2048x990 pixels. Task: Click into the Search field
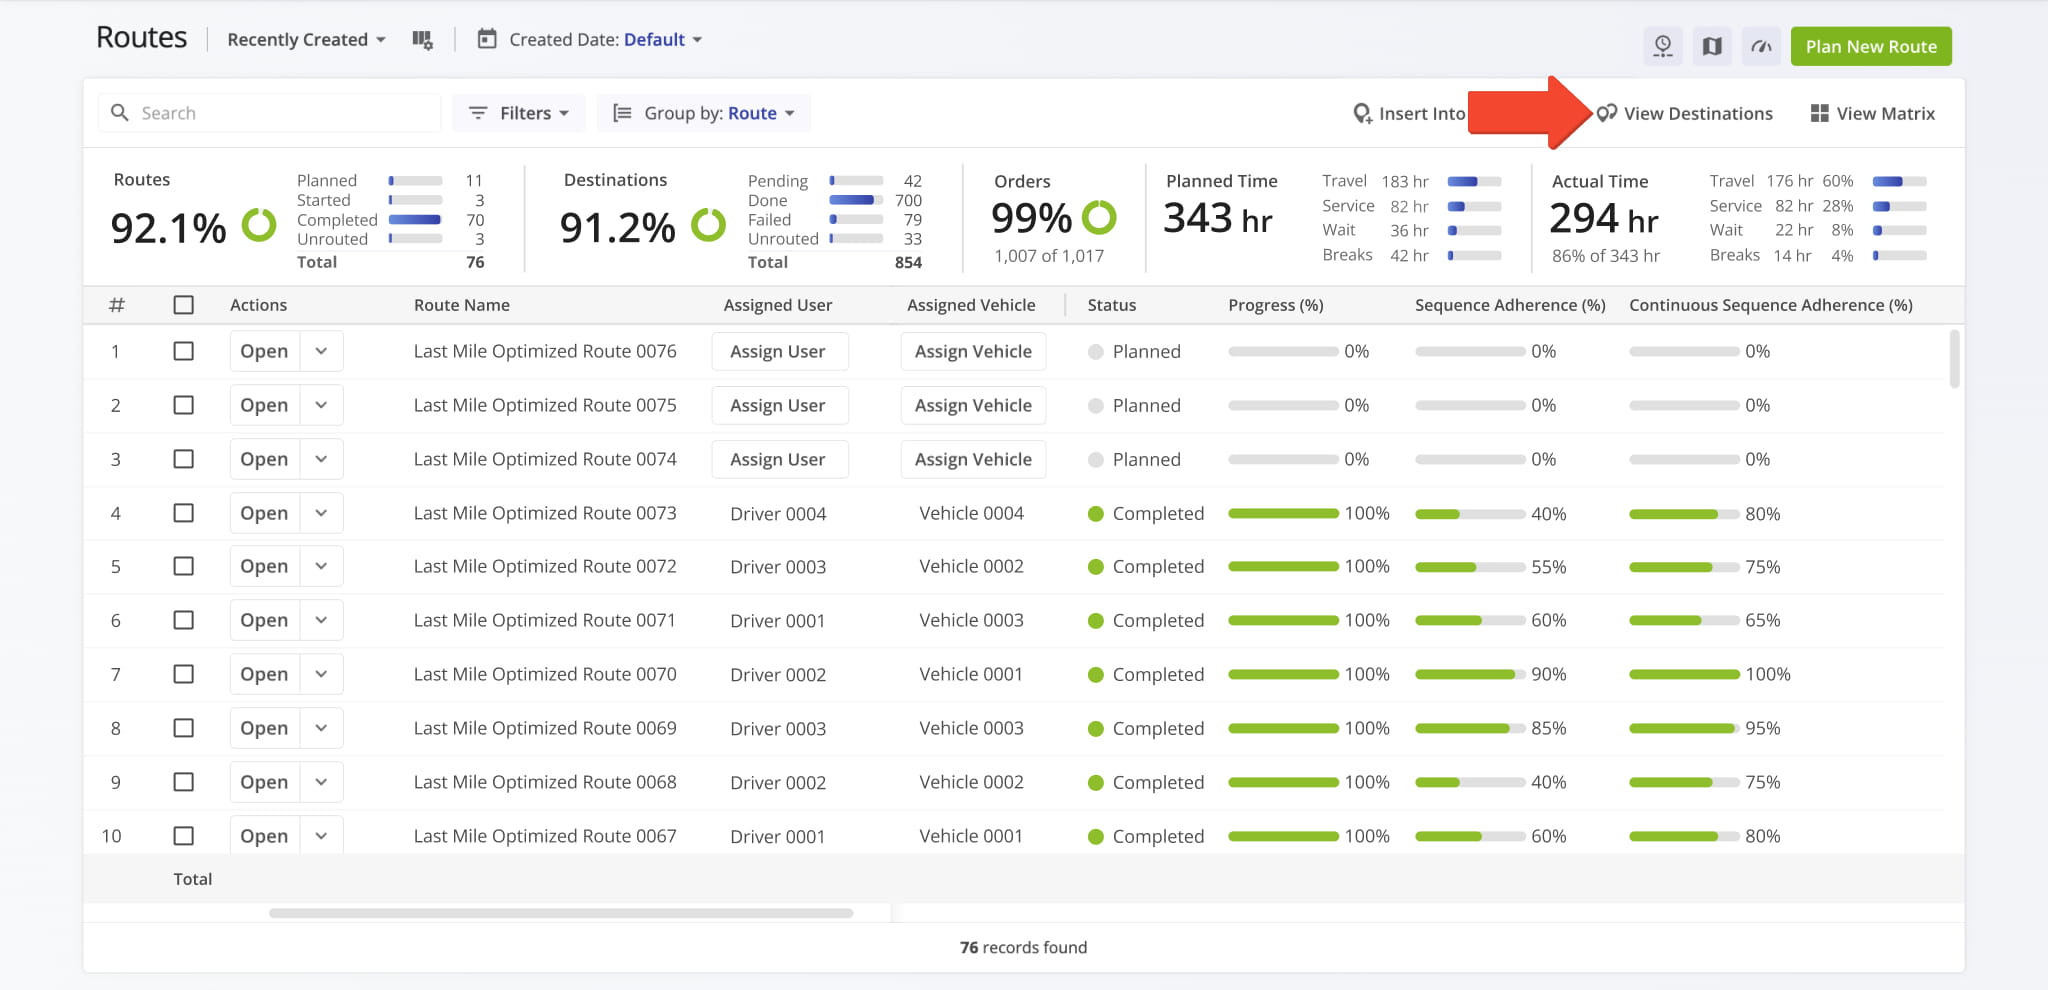(270, 113)
